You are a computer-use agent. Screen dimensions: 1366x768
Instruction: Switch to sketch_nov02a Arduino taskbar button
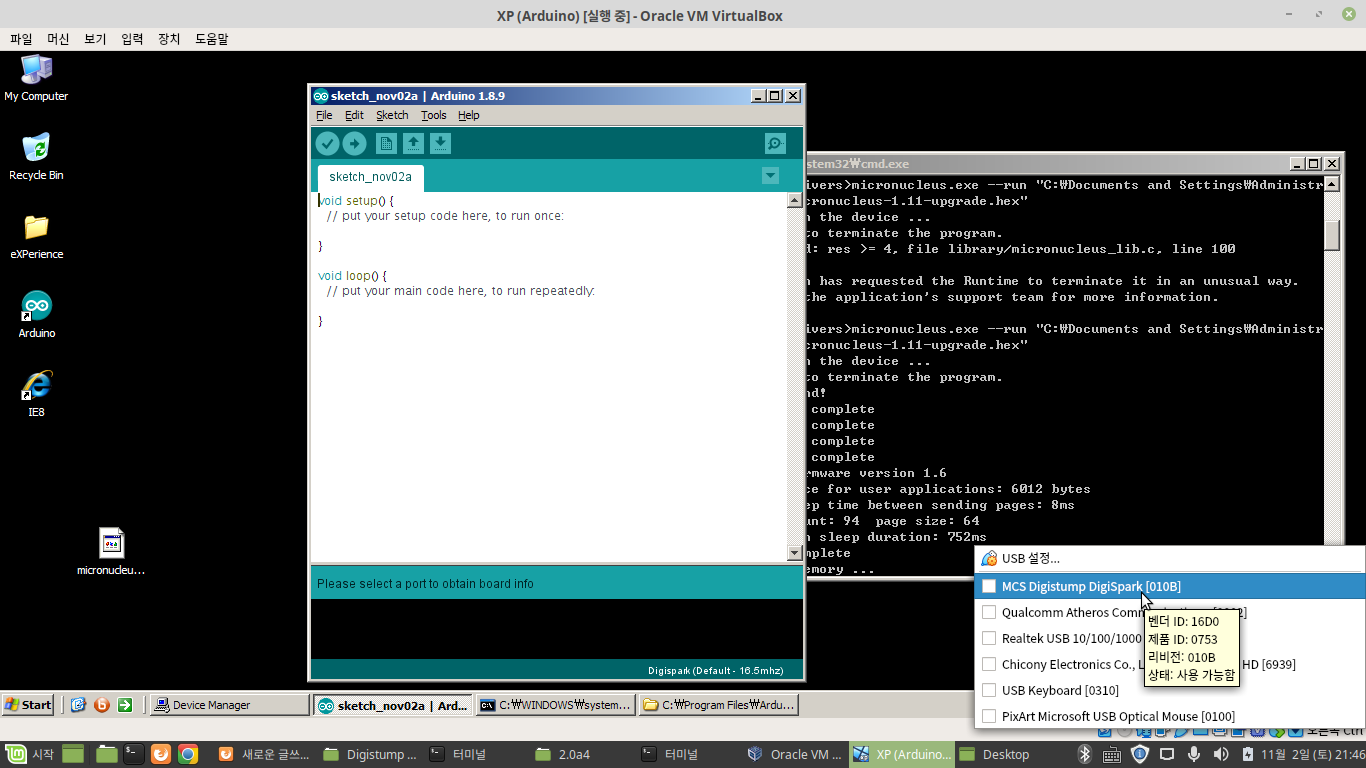pyautogui.click(x=393, y=705)
